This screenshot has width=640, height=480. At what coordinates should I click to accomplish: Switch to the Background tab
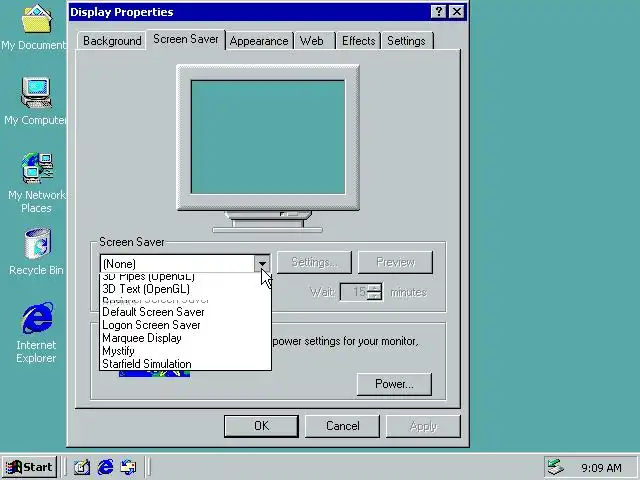tap(112, 41)
